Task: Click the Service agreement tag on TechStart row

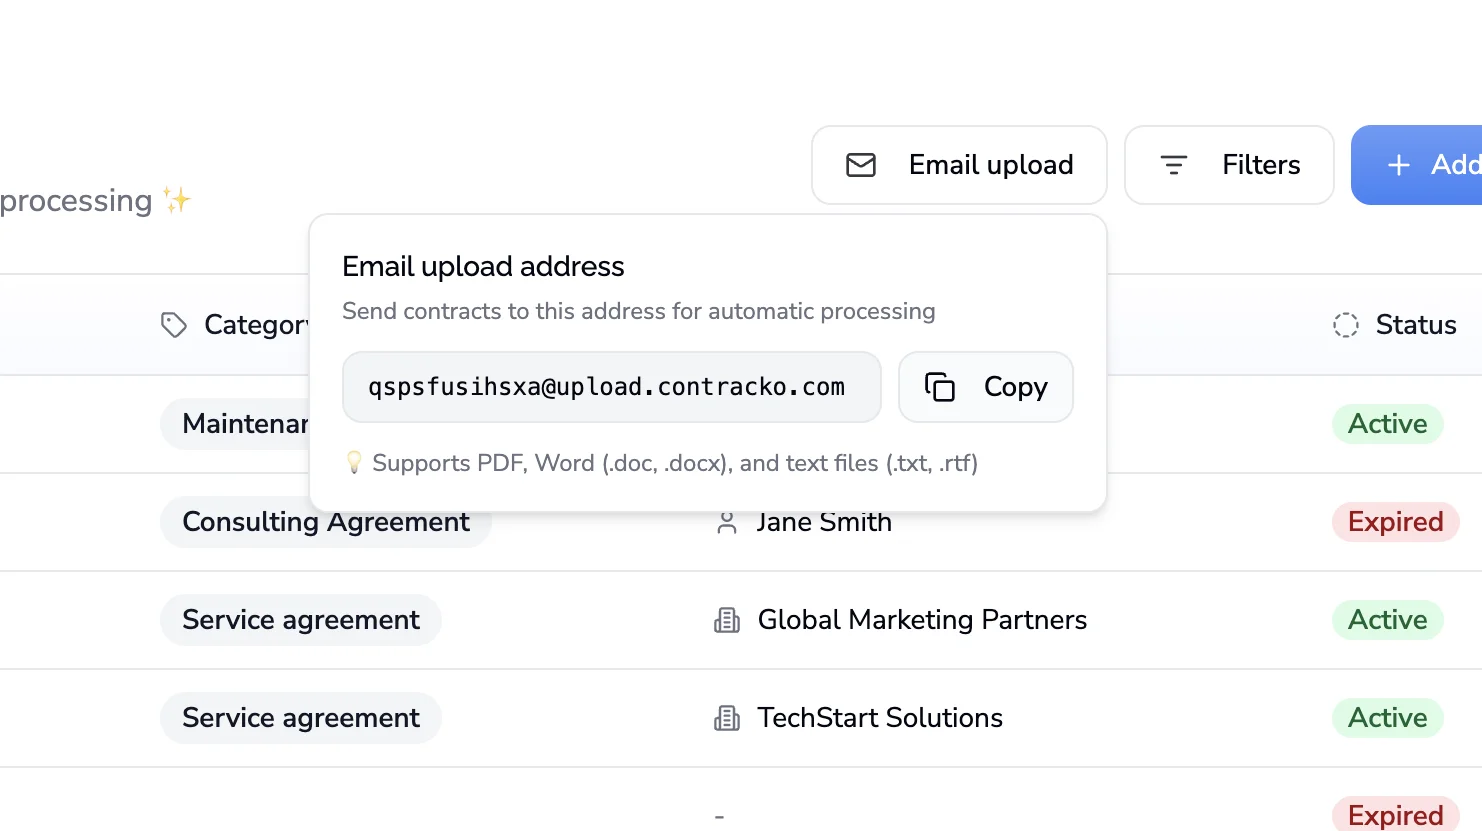Action: (300, 717)
